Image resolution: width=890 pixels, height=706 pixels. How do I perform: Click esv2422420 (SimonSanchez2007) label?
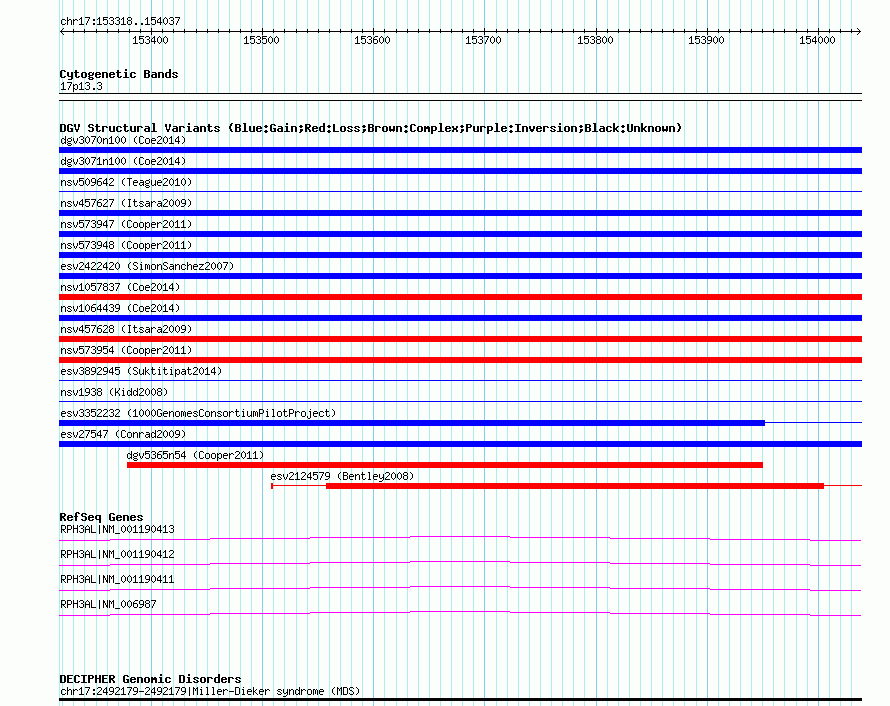tap(147, 266)
